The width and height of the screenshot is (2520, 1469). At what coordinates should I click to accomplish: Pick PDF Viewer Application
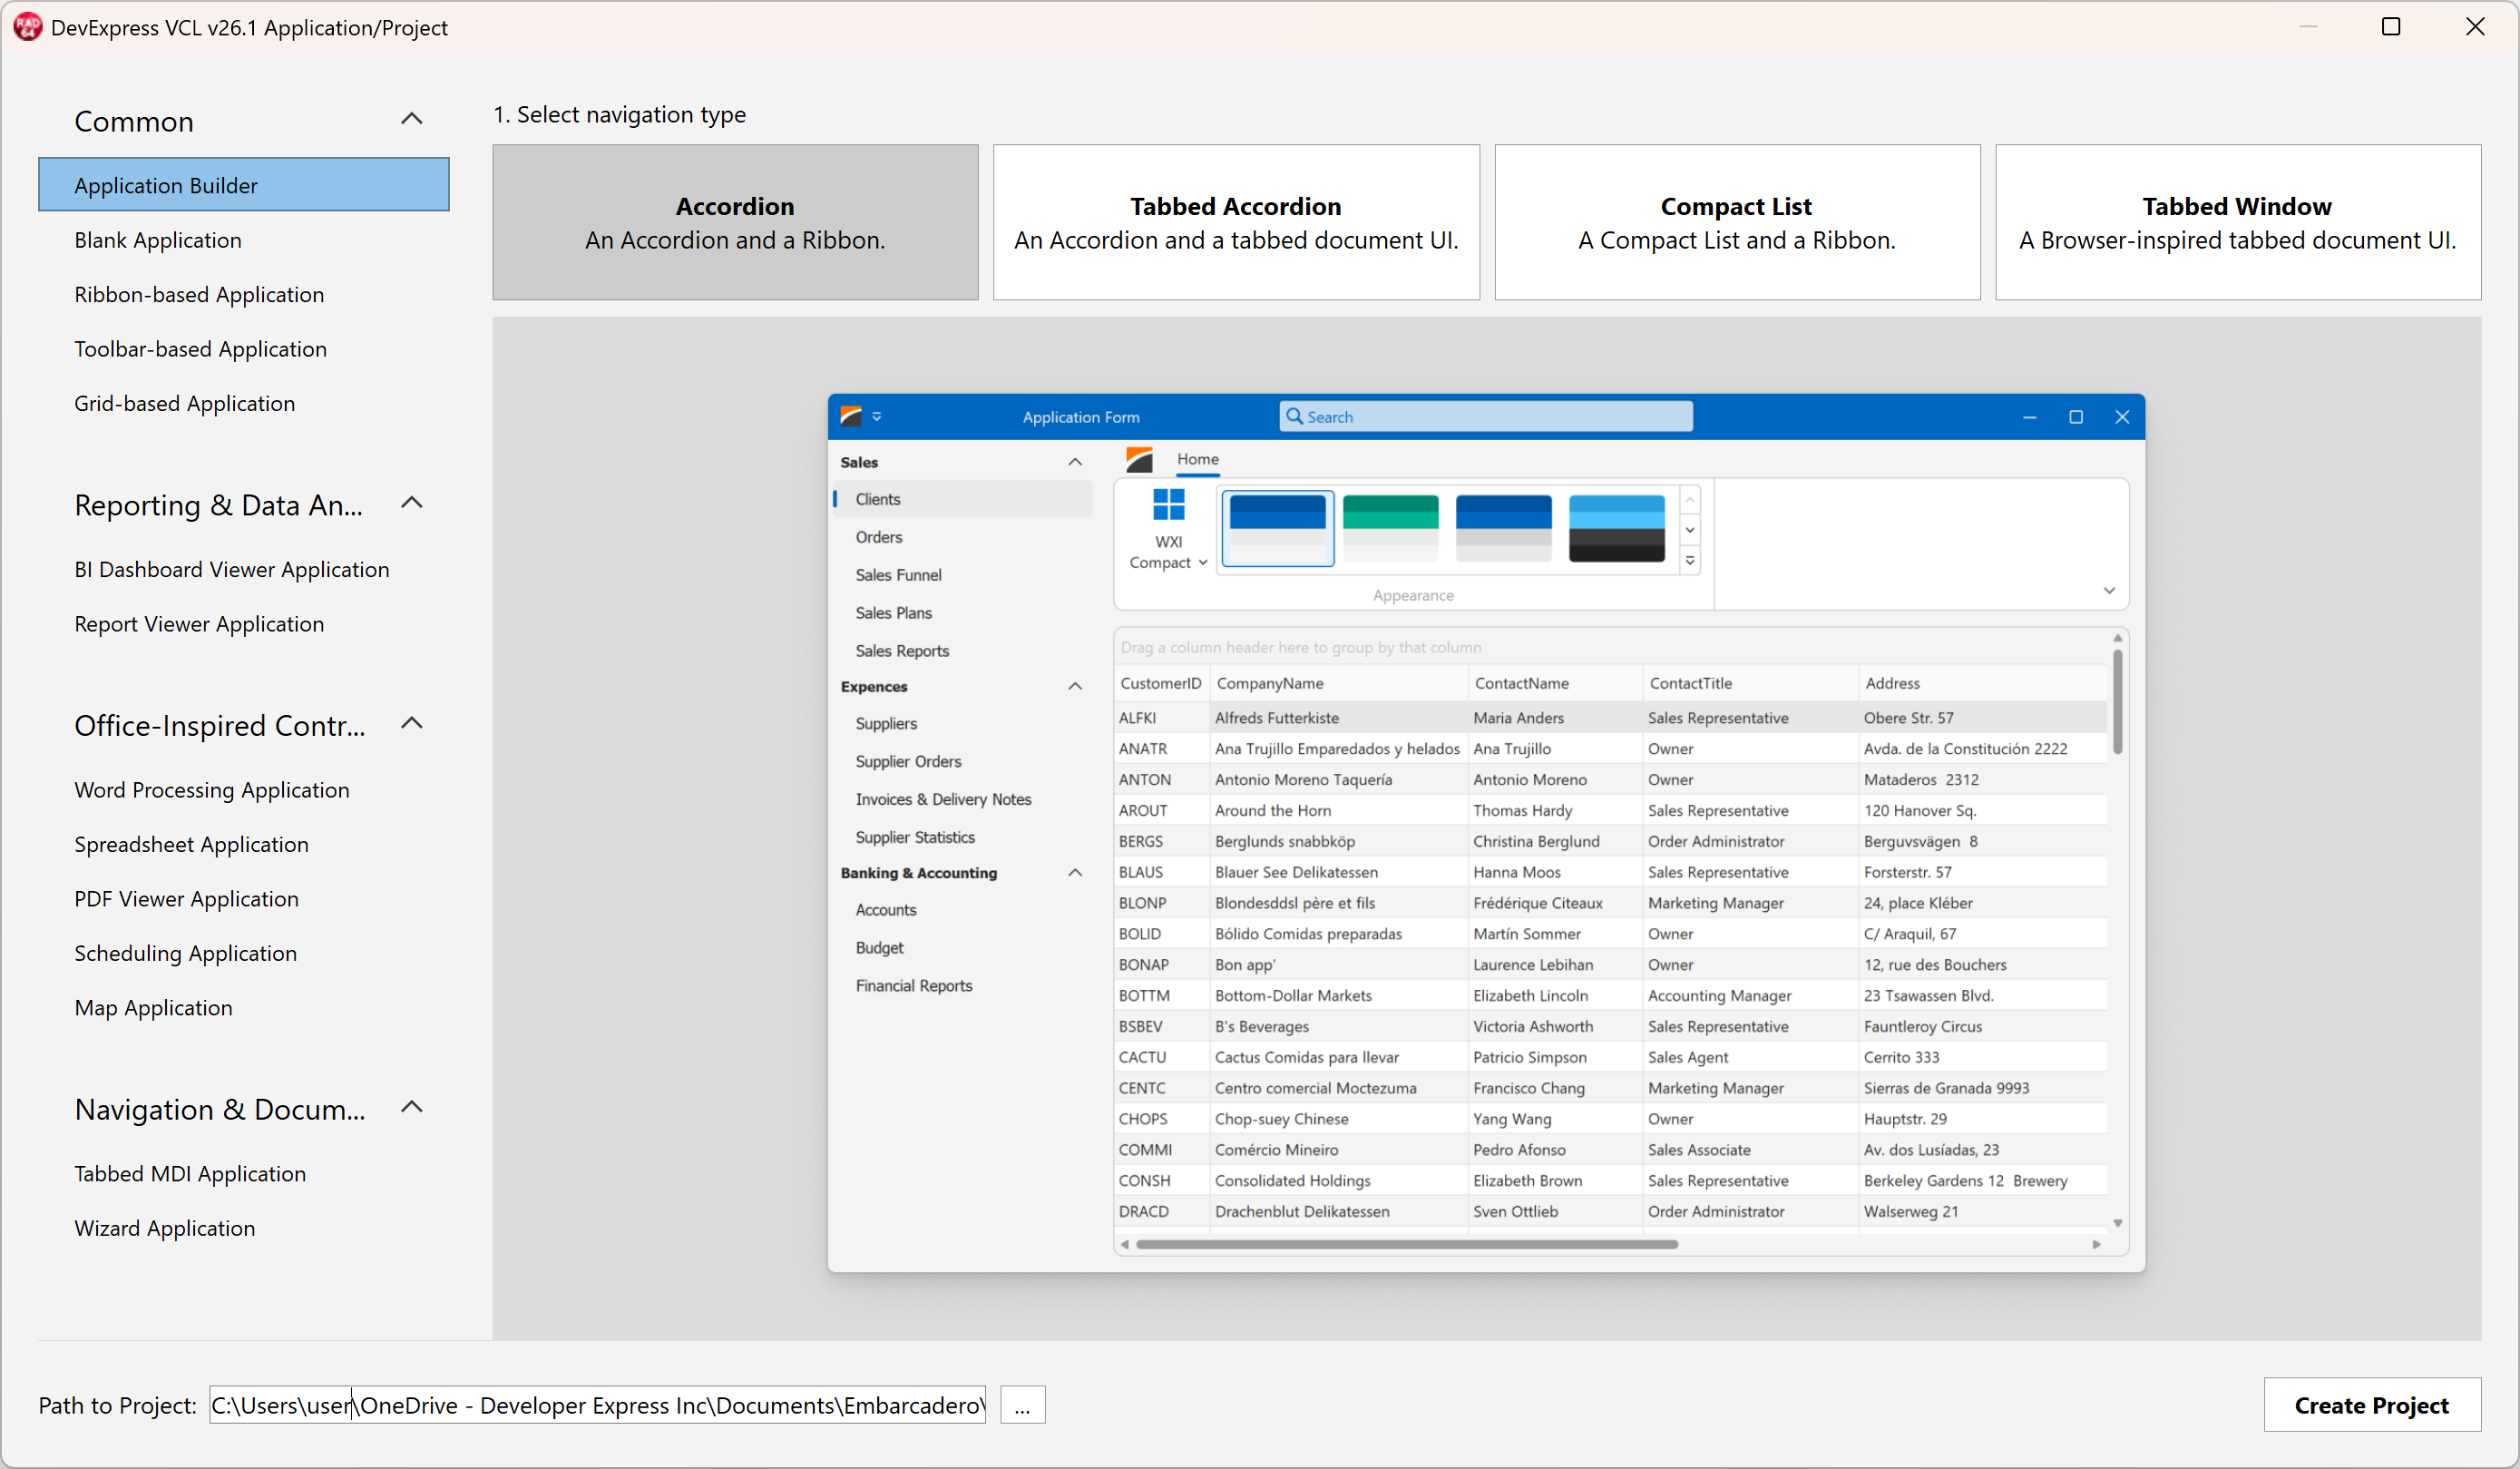244,899
